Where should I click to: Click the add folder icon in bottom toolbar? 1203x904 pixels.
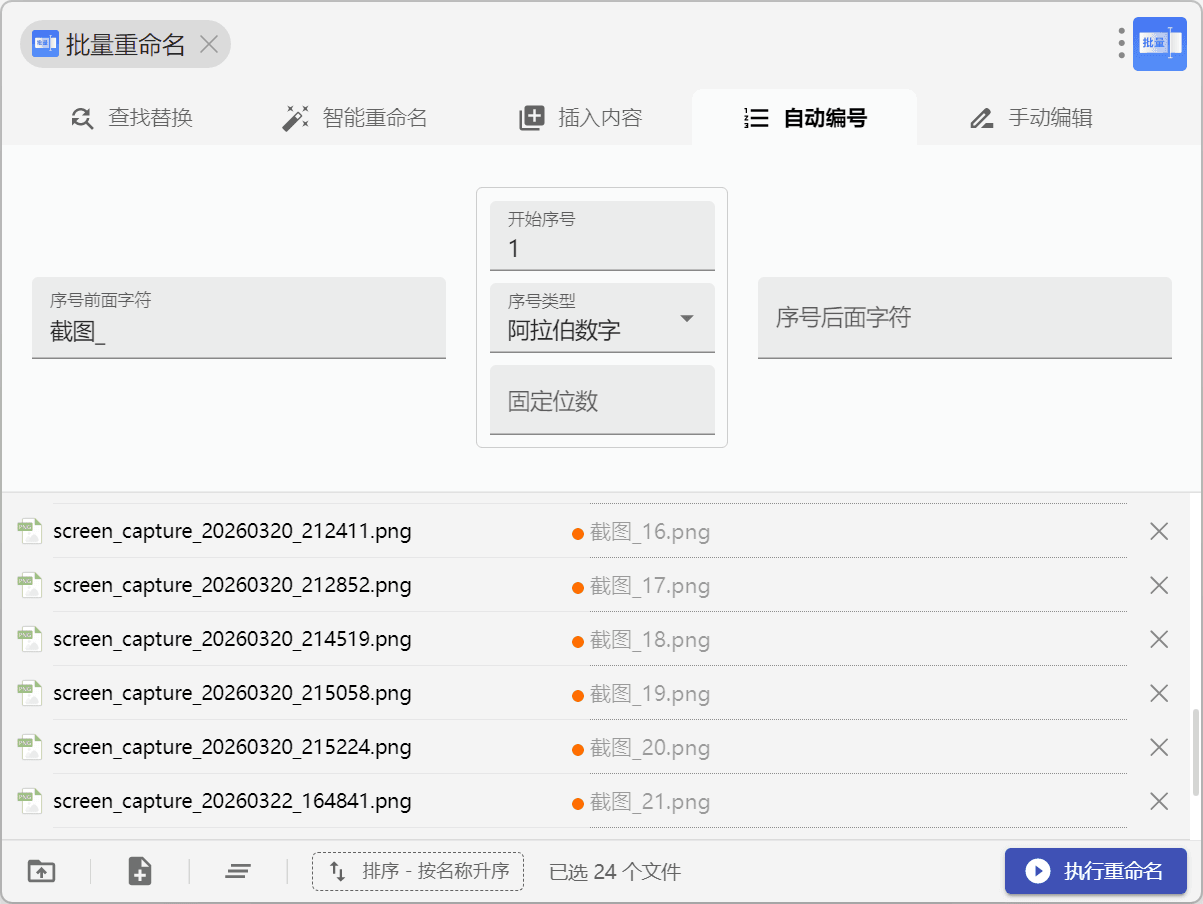pos(41,871)
